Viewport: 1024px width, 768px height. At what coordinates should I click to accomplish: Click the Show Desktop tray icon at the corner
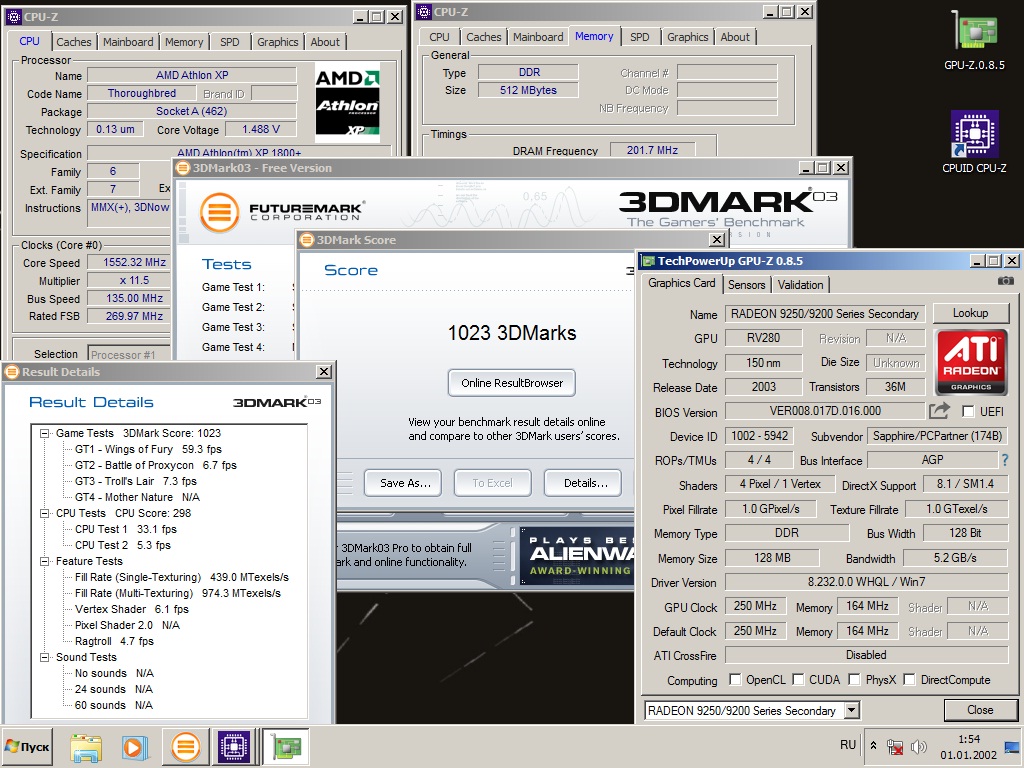(x=1013, y=747)
